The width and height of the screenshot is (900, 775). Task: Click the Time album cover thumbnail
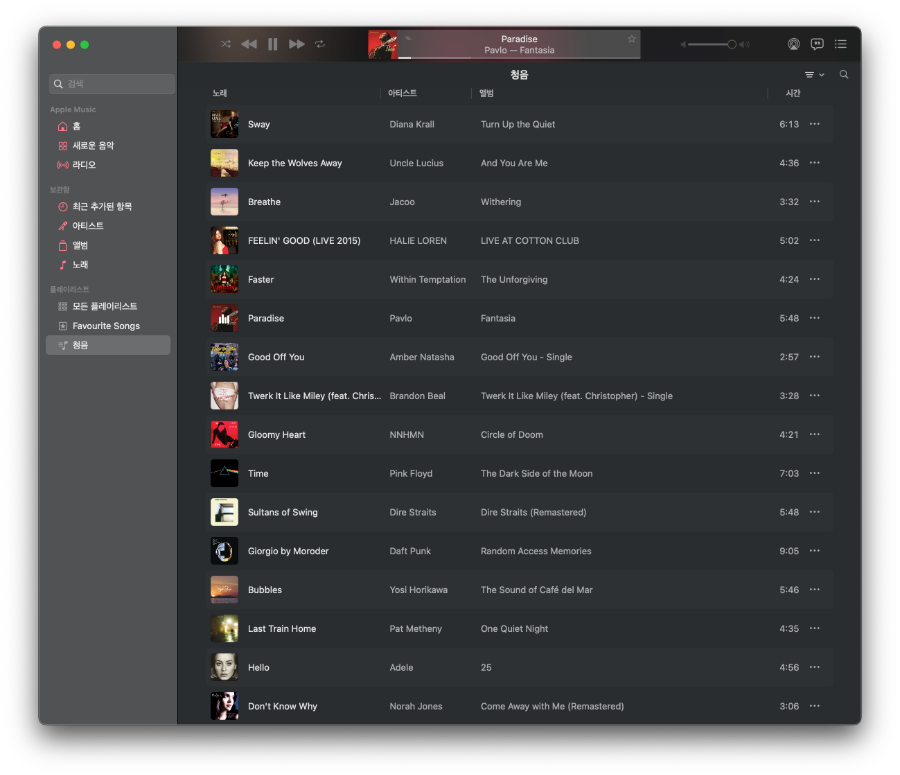coord(224,474)
